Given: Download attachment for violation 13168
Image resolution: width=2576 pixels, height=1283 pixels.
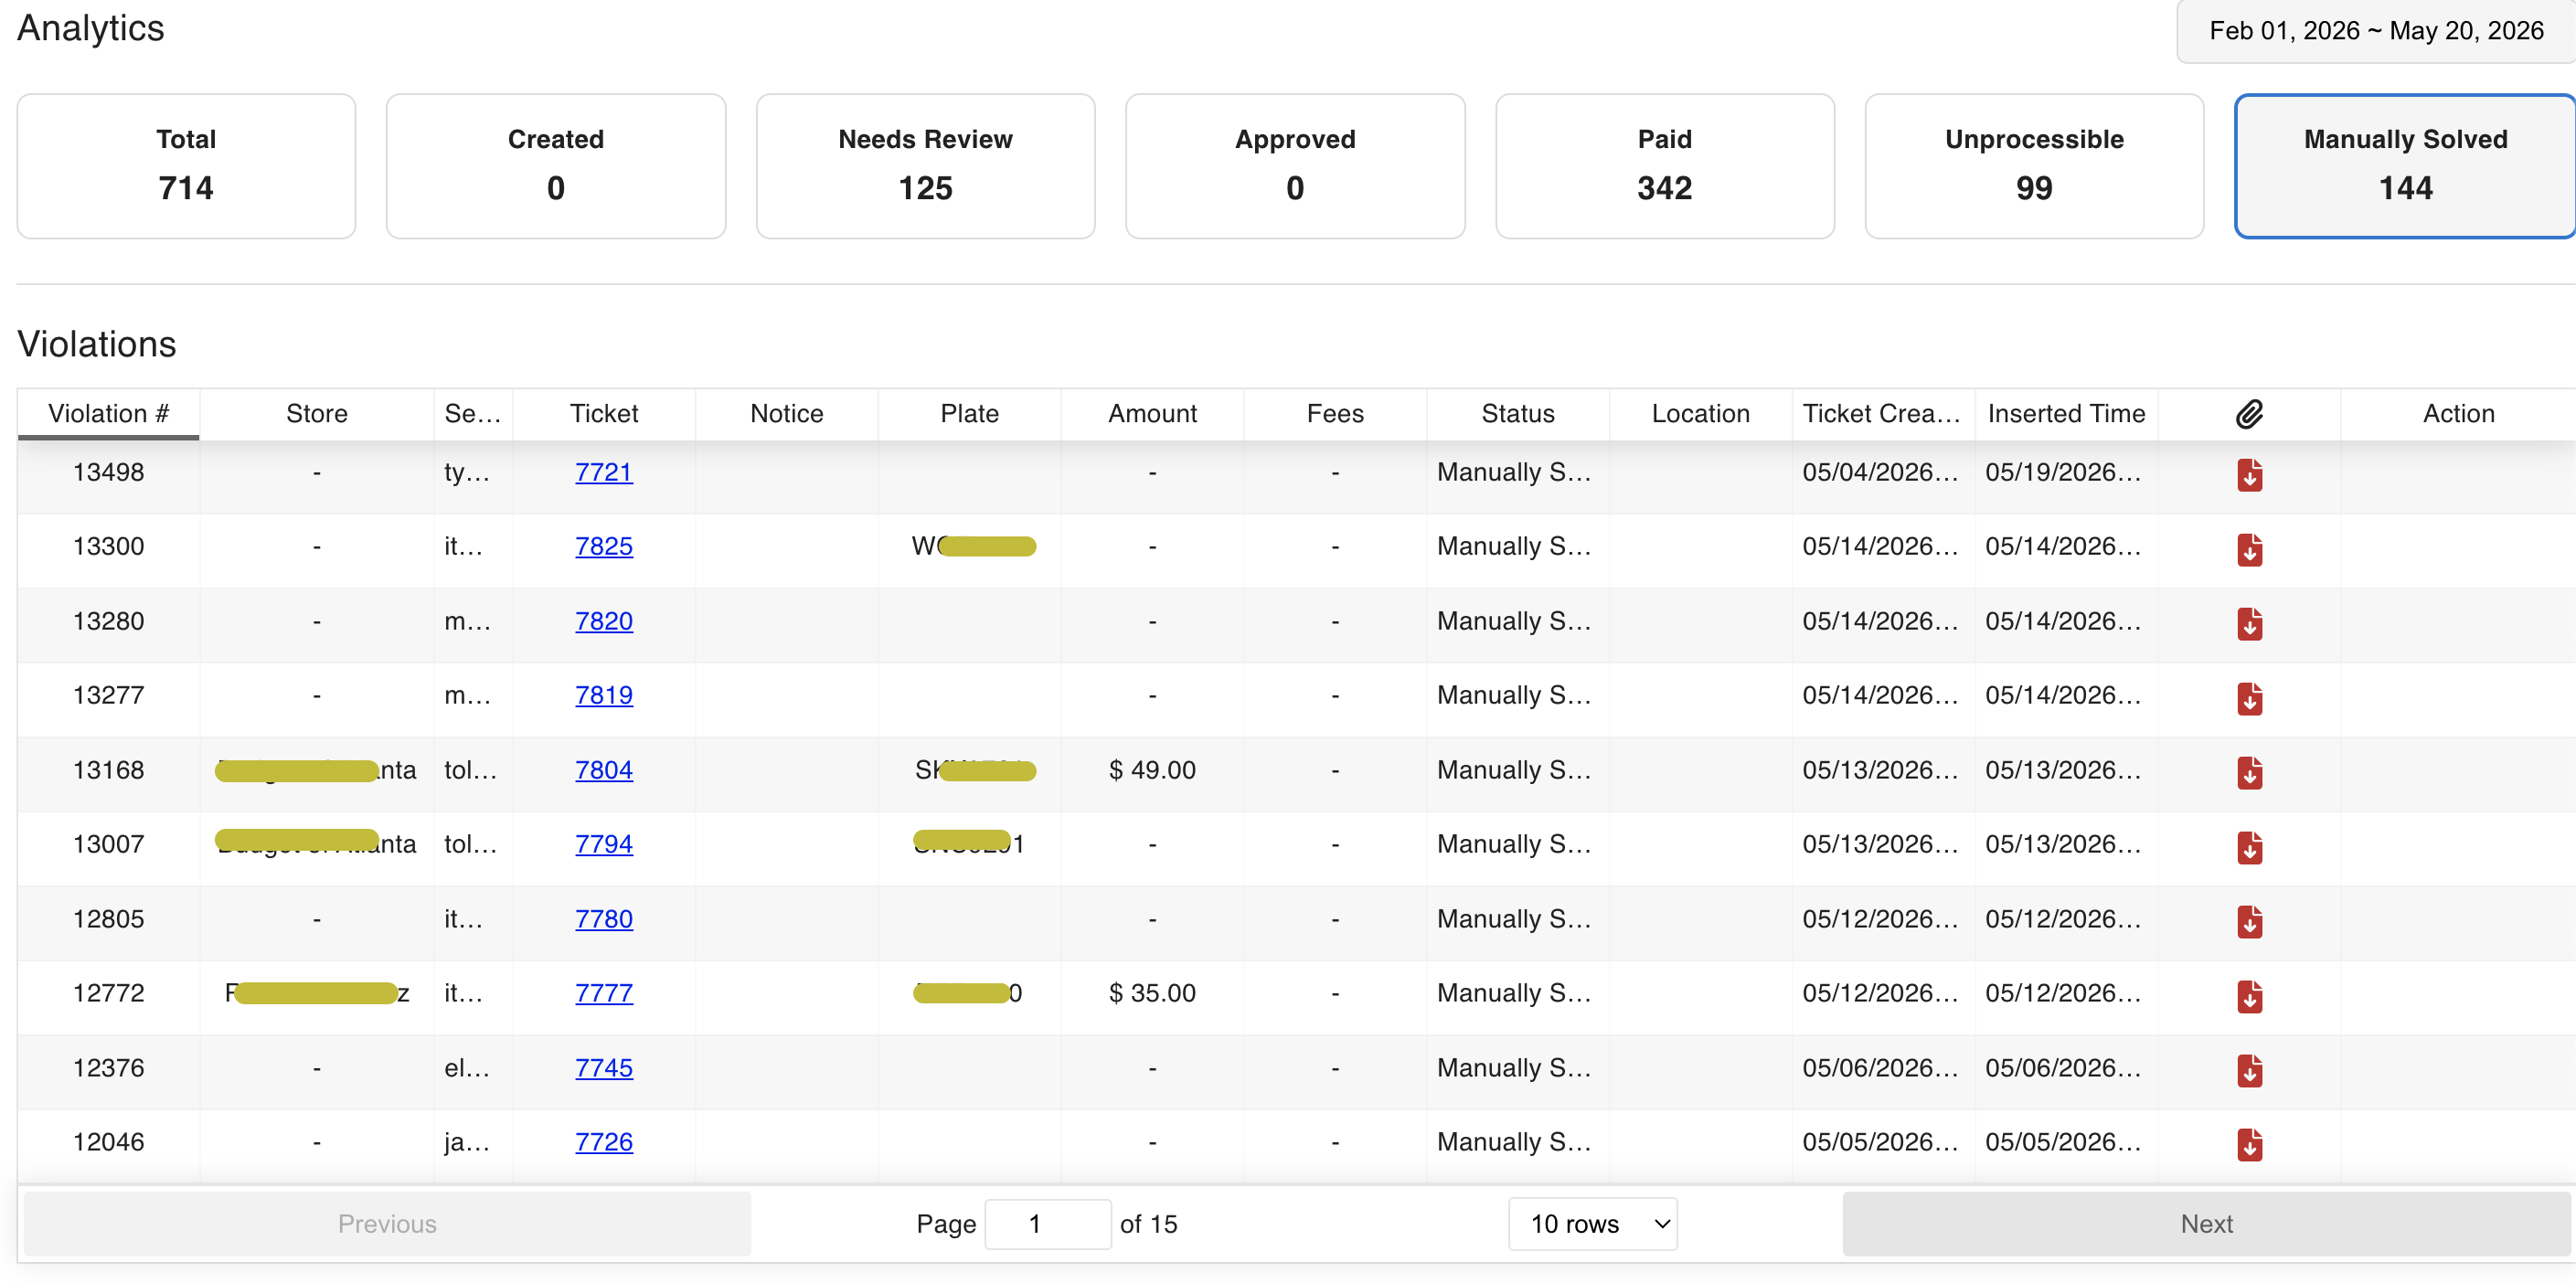Looking at the screenshot, I should click(2249, 772).
